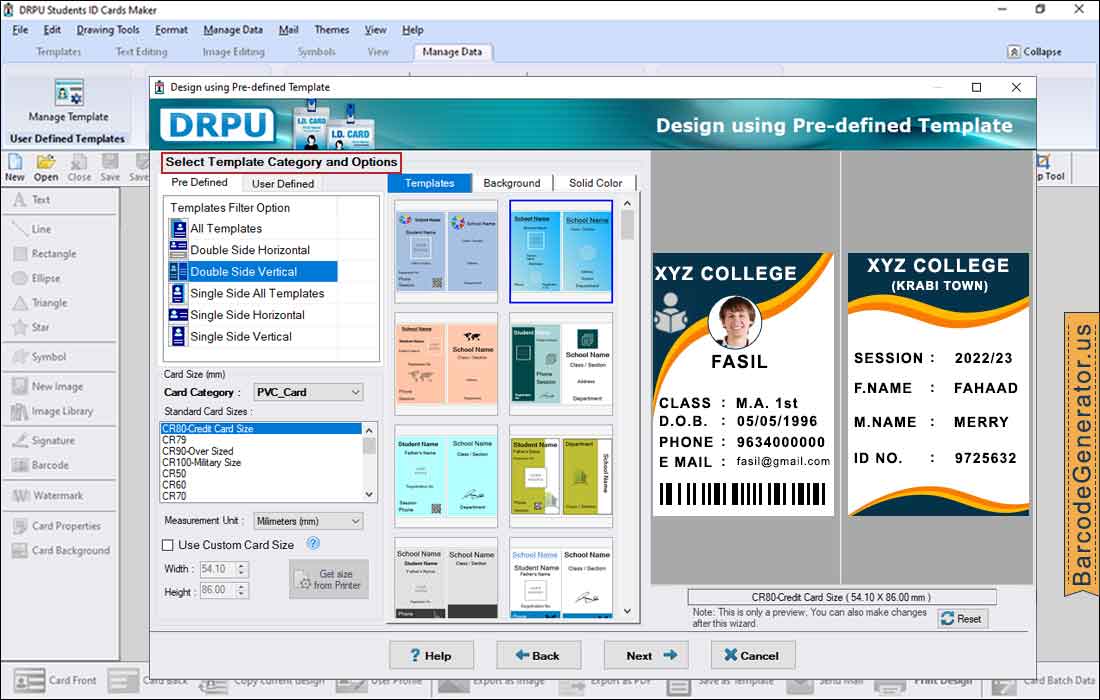Click the Width spinner arrows
This screenshot has width=1100, height=700.
[242, 570]
